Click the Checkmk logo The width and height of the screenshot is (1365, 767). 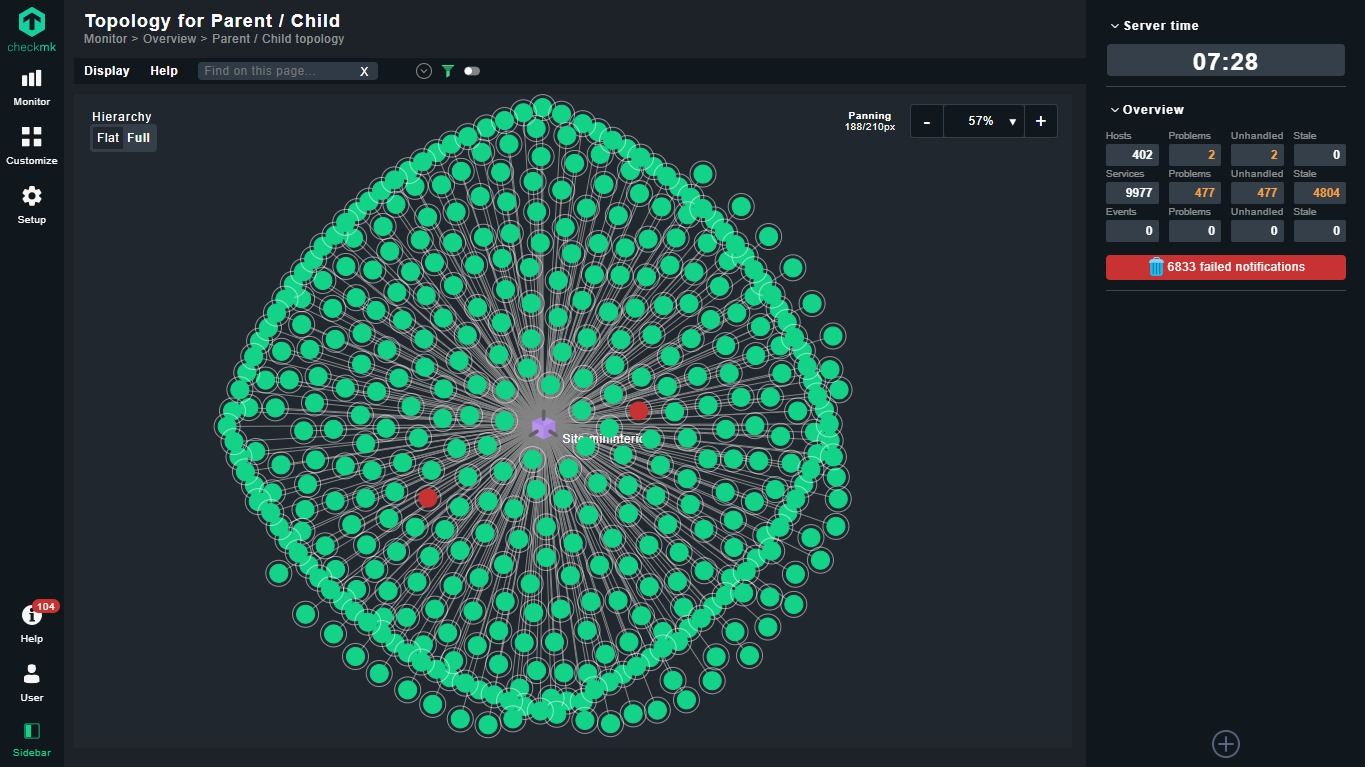pyautogui.click(x=31, y=29)
